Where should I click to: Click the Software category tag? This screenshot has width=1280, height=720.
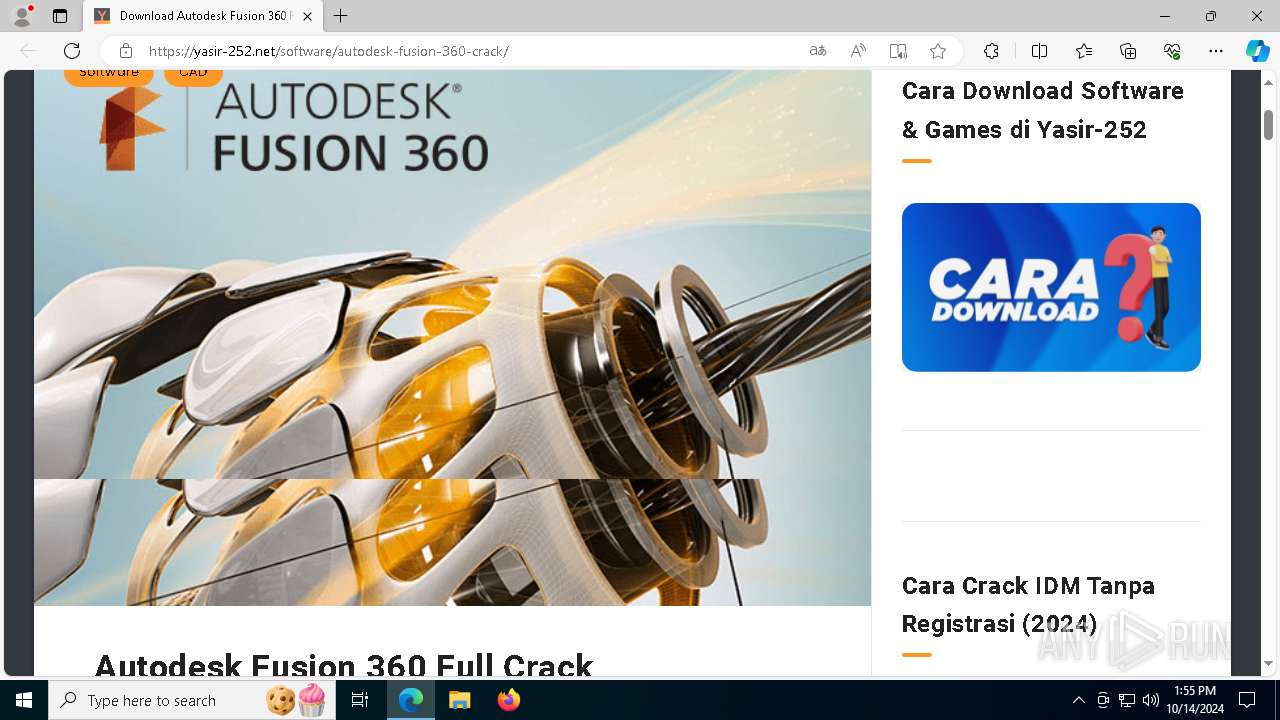[x=109, y=76]
